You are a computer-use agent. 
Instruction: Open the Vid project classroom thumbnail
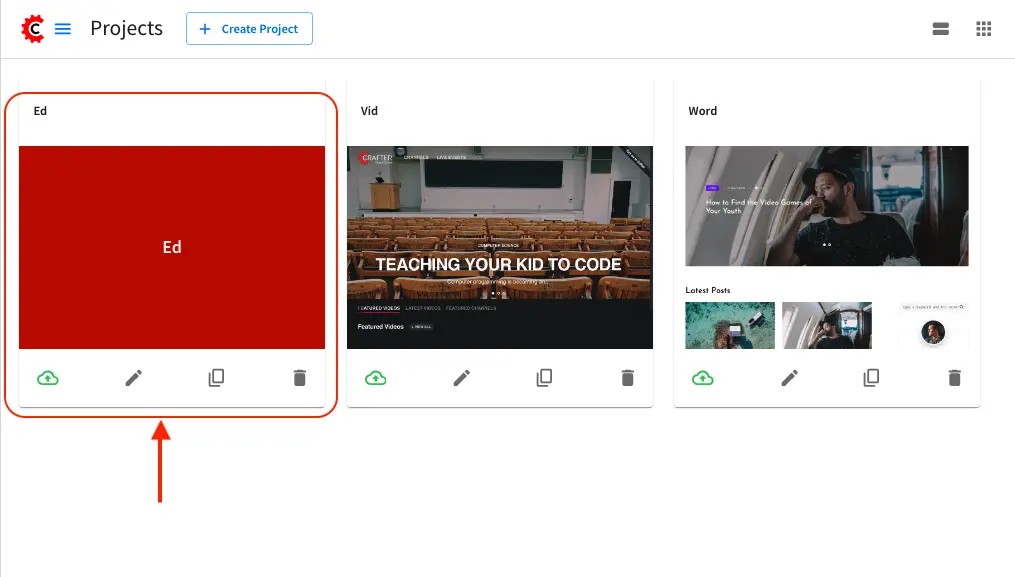[x=500, y=247]
